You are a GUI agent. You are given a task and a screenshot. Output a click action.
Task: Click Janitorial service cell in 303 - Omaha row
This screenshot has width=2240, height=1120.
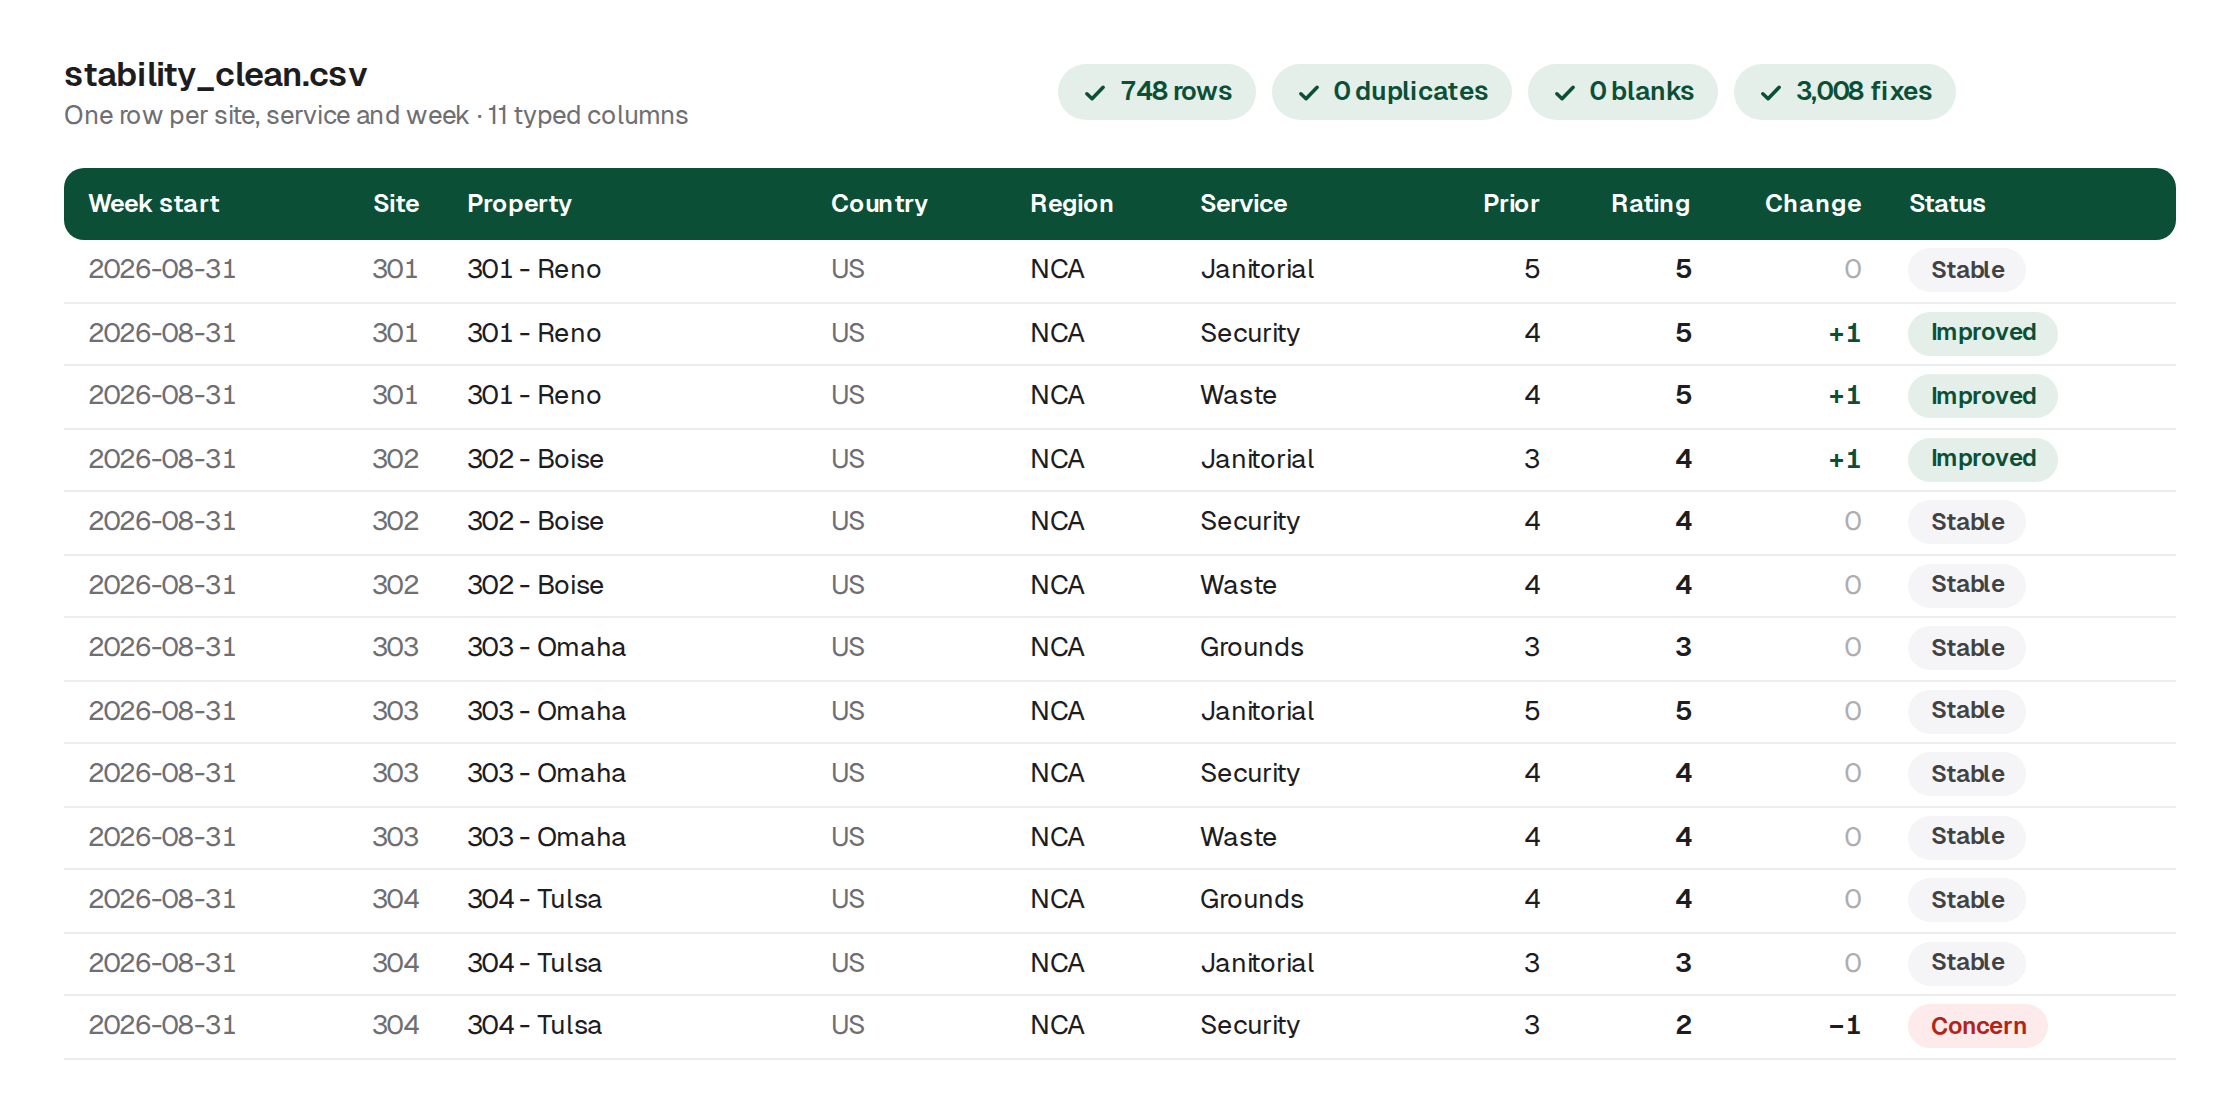point(1257,711)
